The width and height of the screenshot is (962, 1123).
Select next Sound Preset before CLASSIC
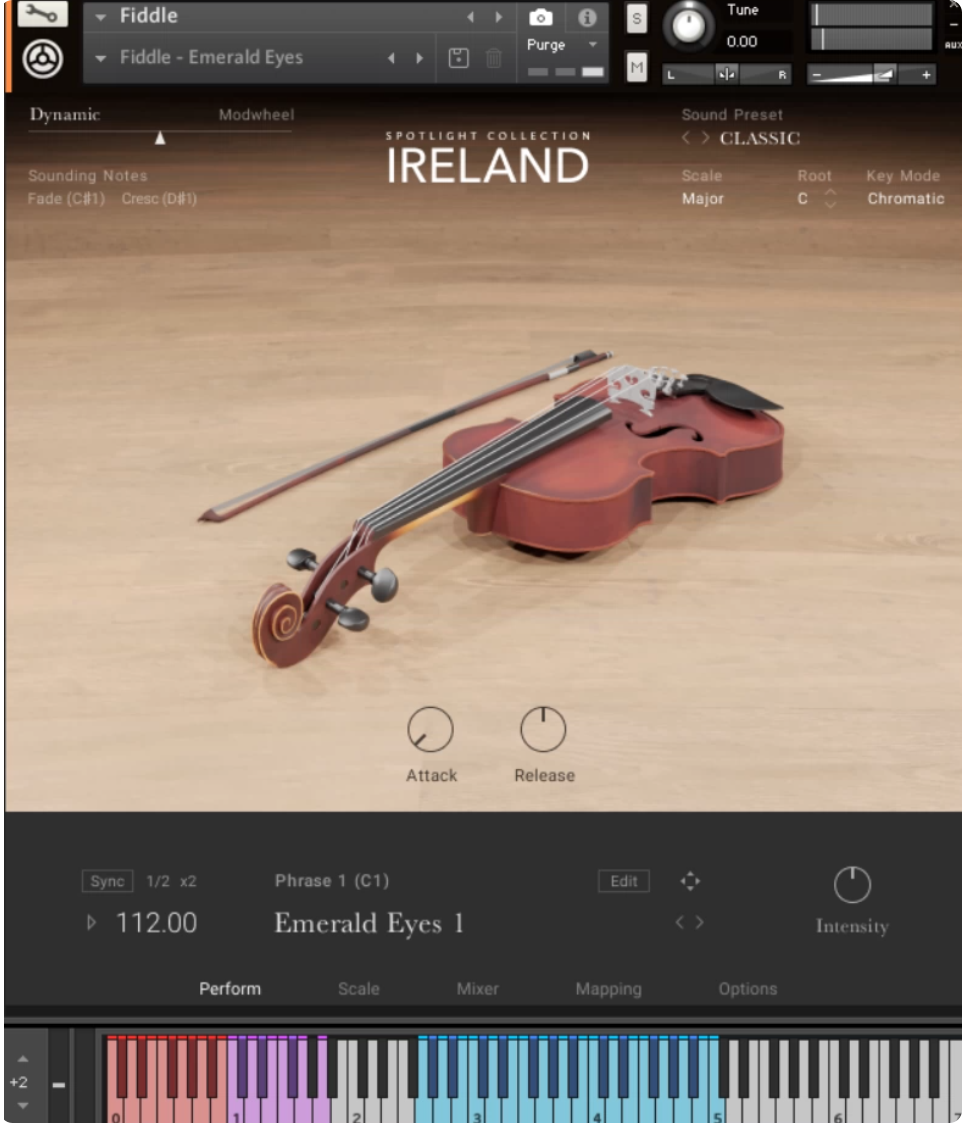706,138
